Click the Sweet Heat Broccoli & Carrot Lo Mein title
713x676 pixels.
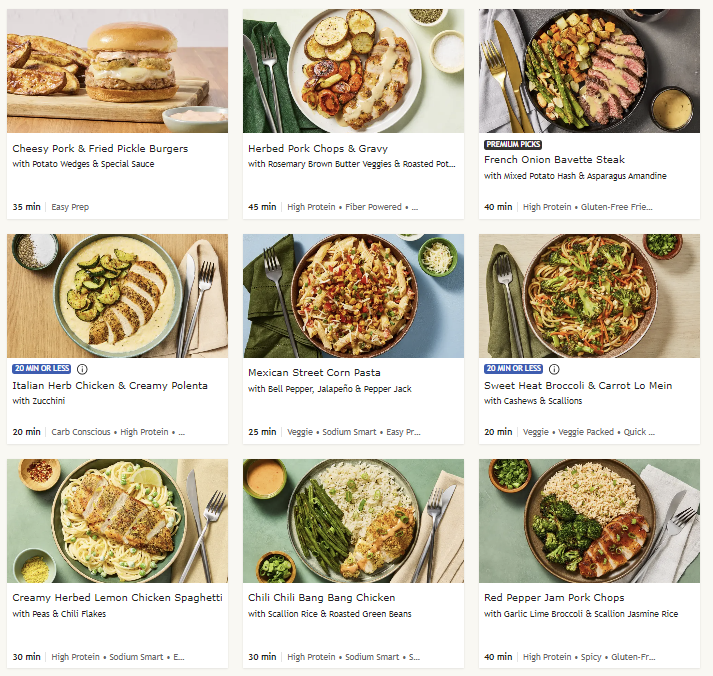(578, 386)
